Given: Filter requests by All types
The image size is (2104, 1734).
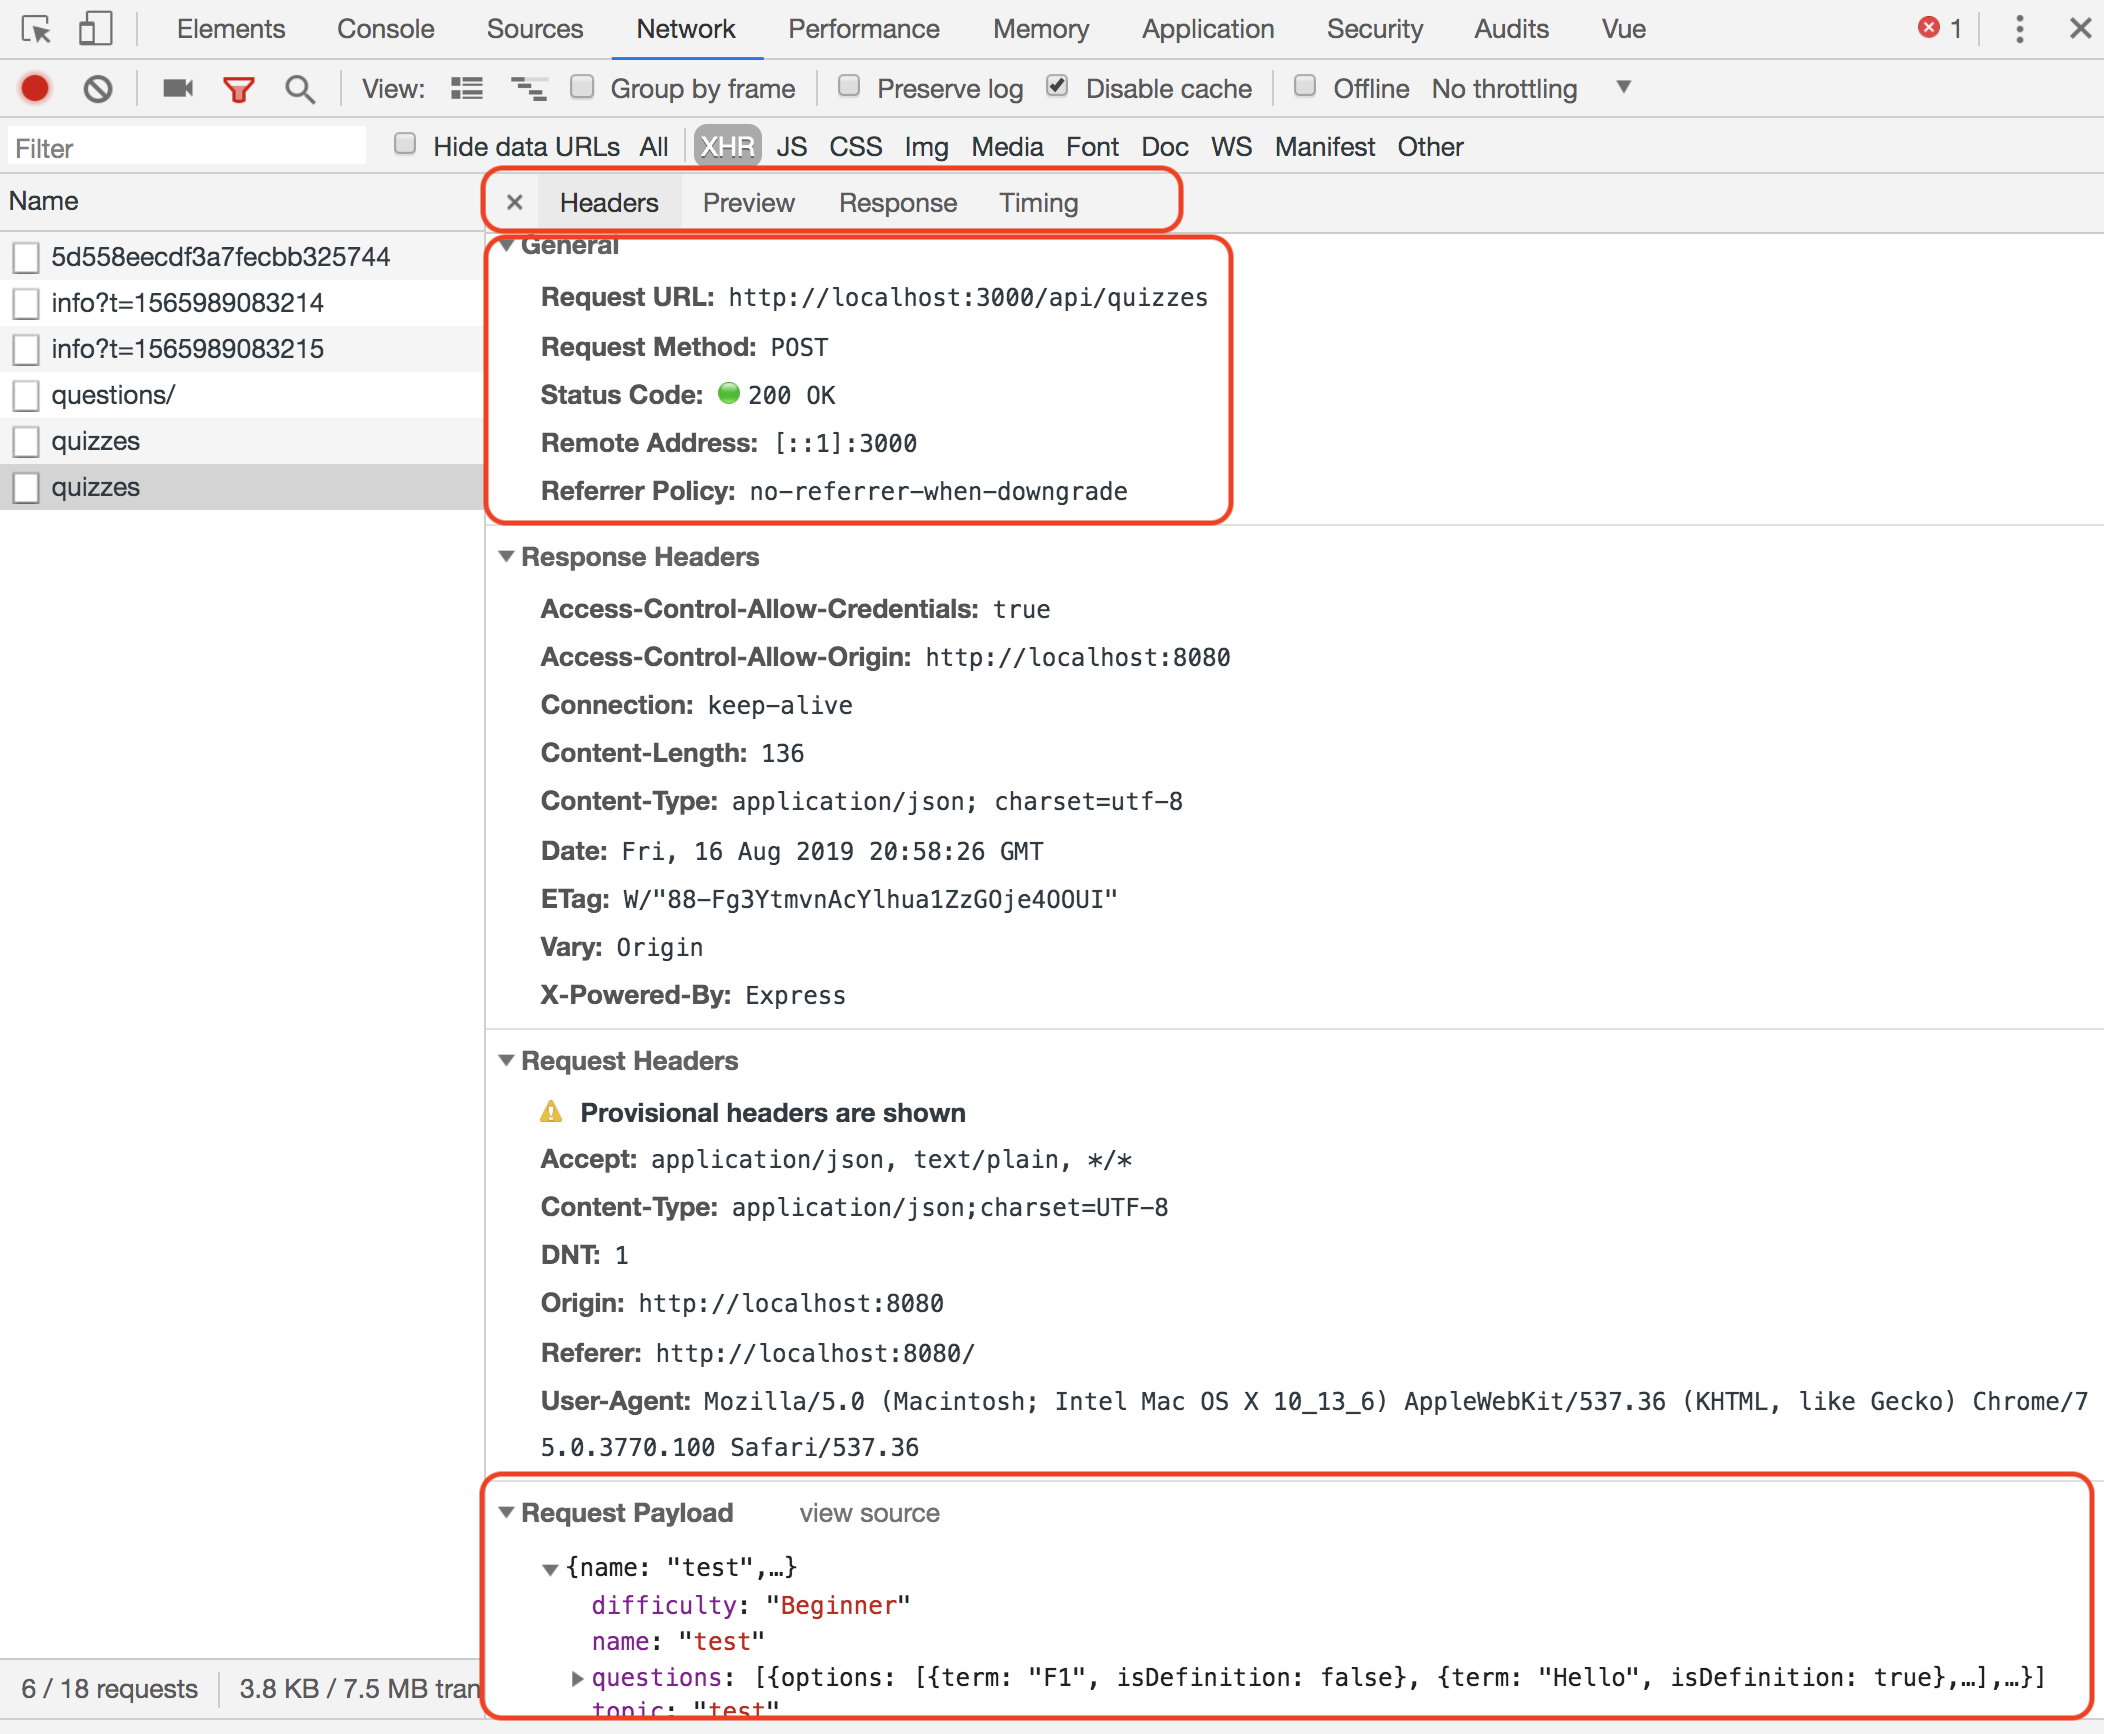Looking at the screenshot, I should click(x=654, y=147).
